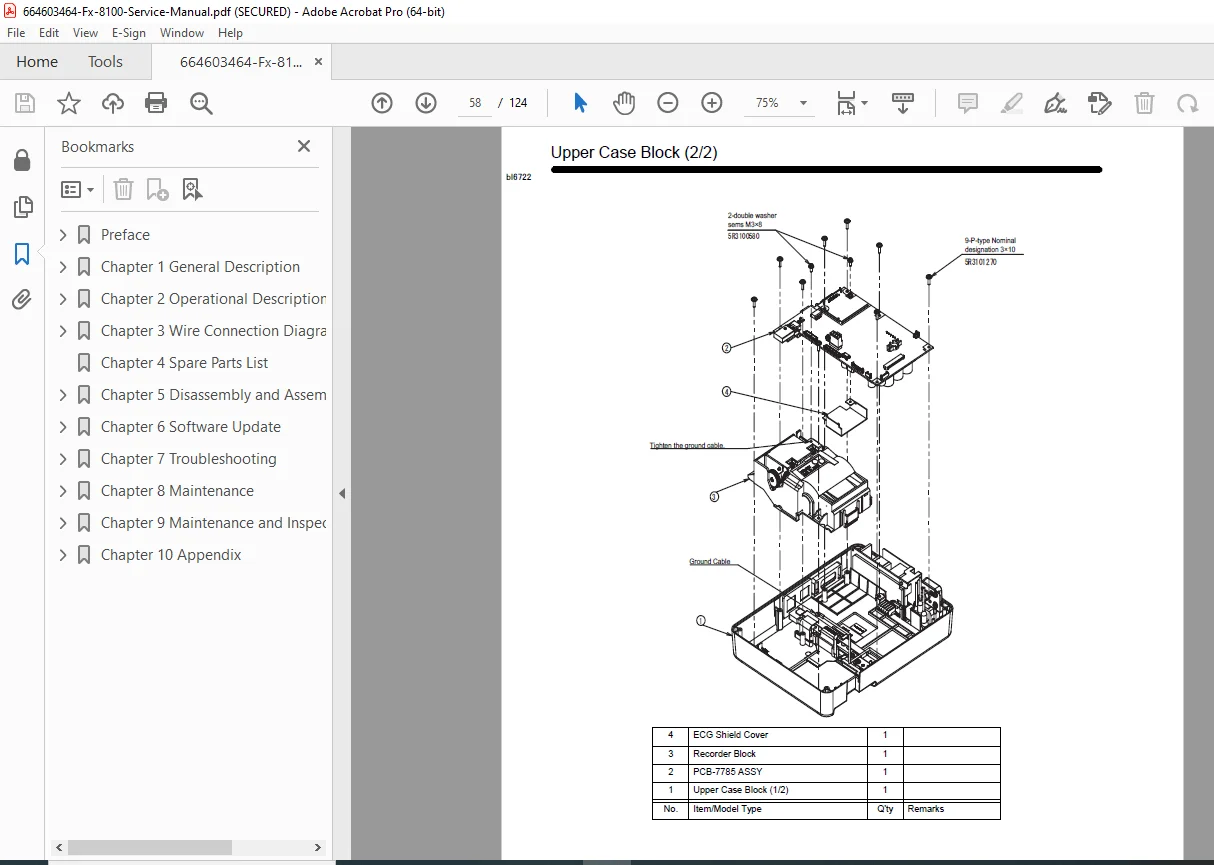Select the Highlight text tool

[1011, 103]
